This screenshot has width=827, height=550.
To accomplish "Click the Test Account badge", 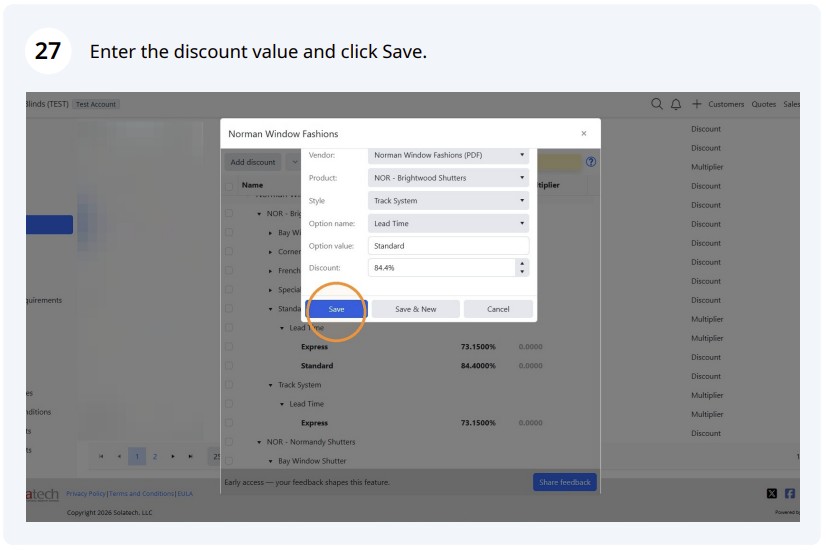I will pyautogui.click(x=95, y=104).
